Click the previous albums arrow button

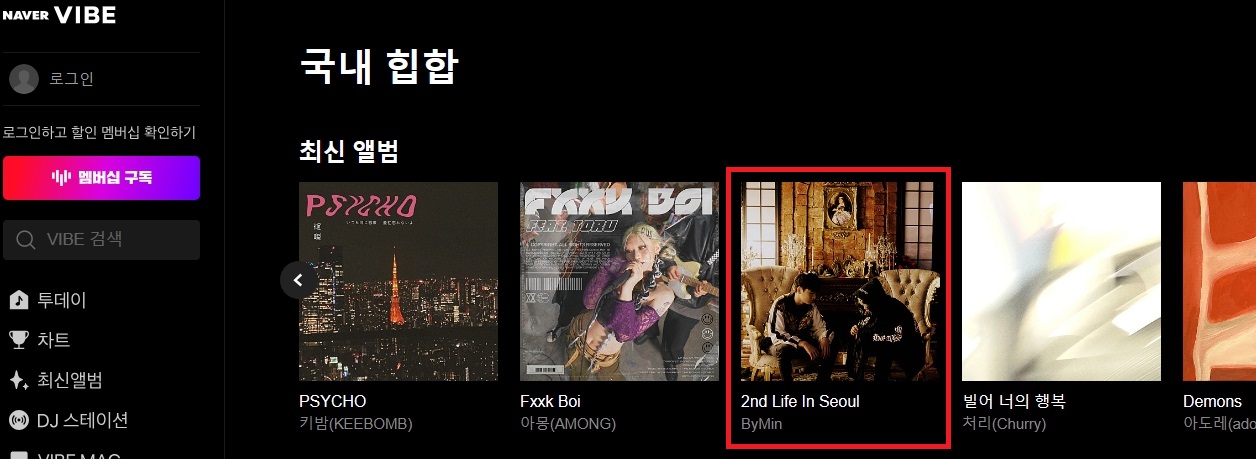click(298, 280)
